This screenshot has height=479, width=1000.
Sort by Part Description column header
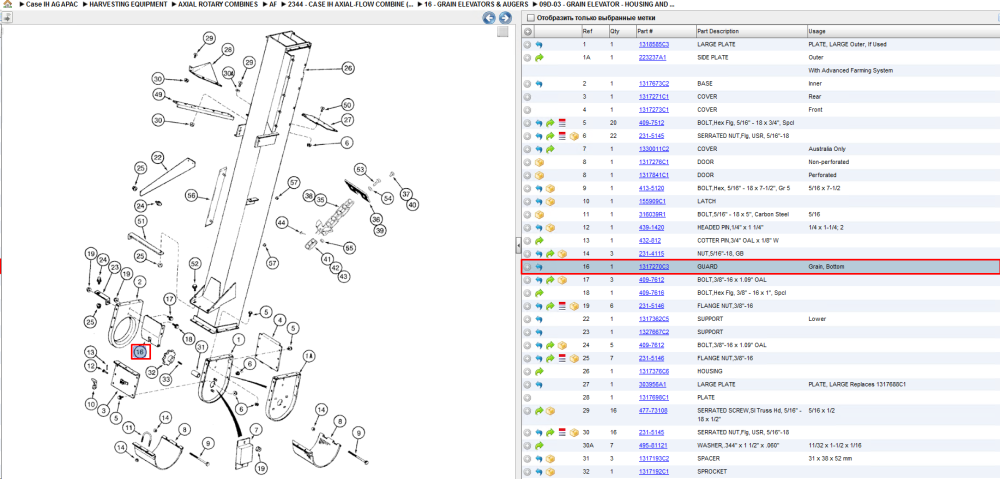tap(750, 31)
